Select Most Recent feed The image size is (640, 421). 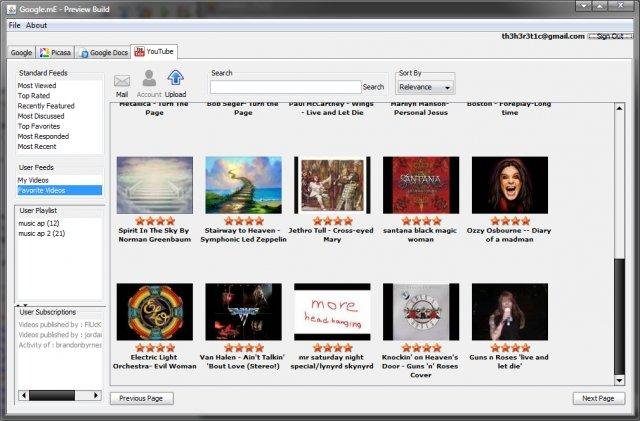(x=37, y=146)
